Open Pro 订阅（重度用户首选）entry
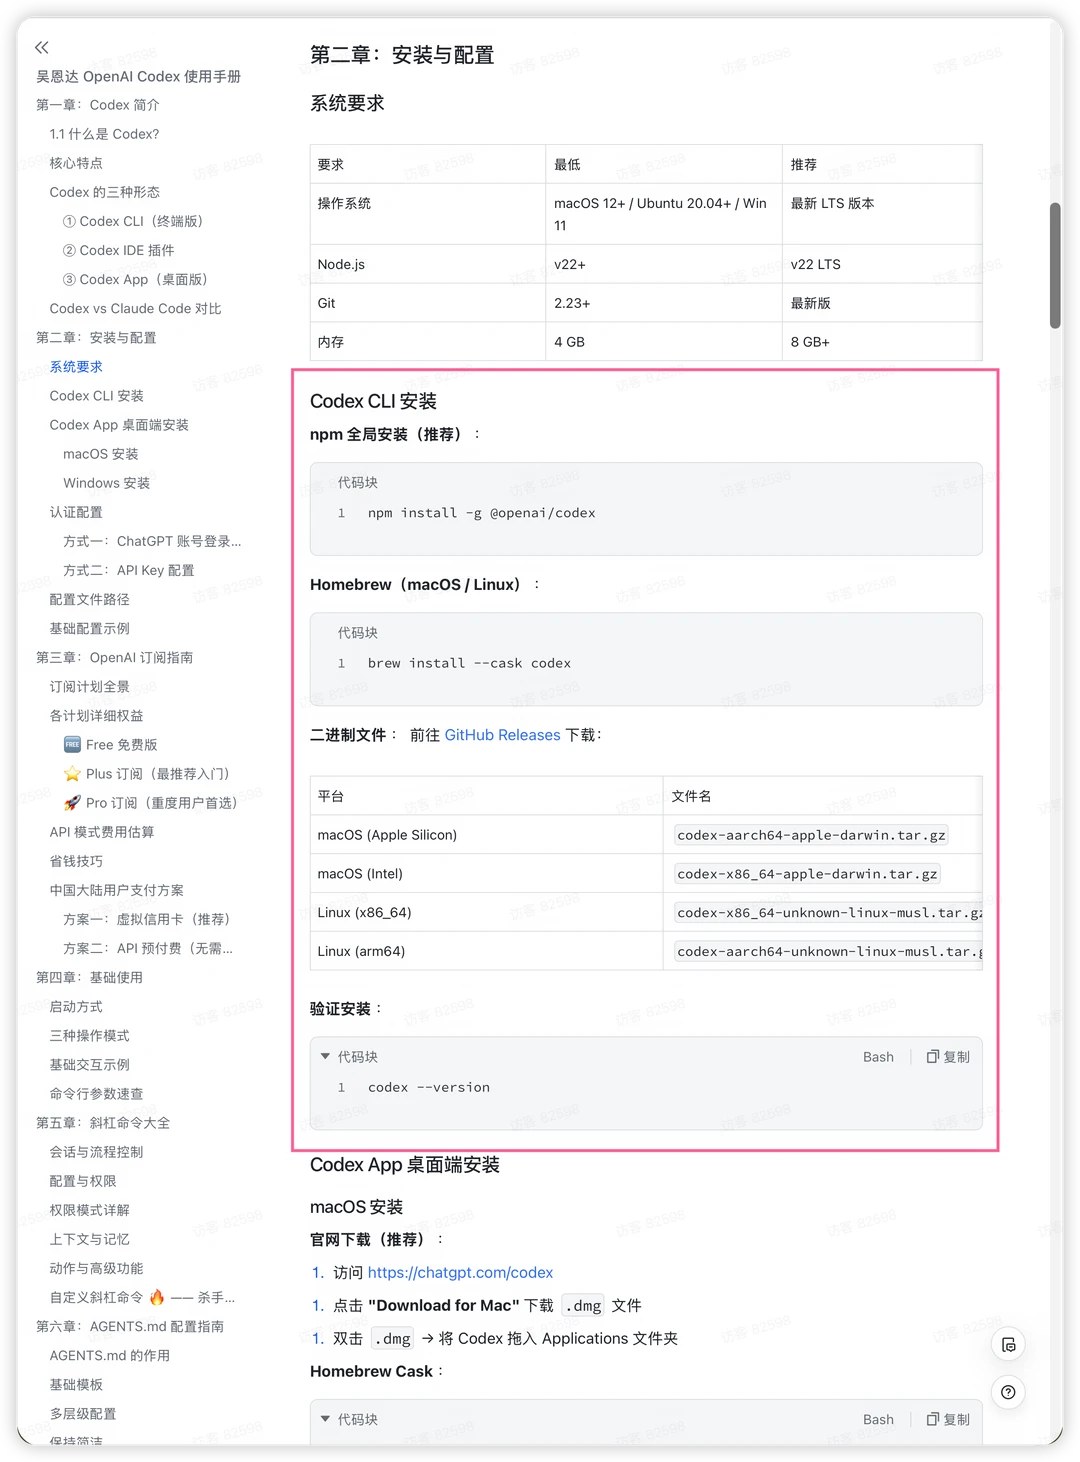This screenshot has width=1080, height=1462. tap(151, 803)
